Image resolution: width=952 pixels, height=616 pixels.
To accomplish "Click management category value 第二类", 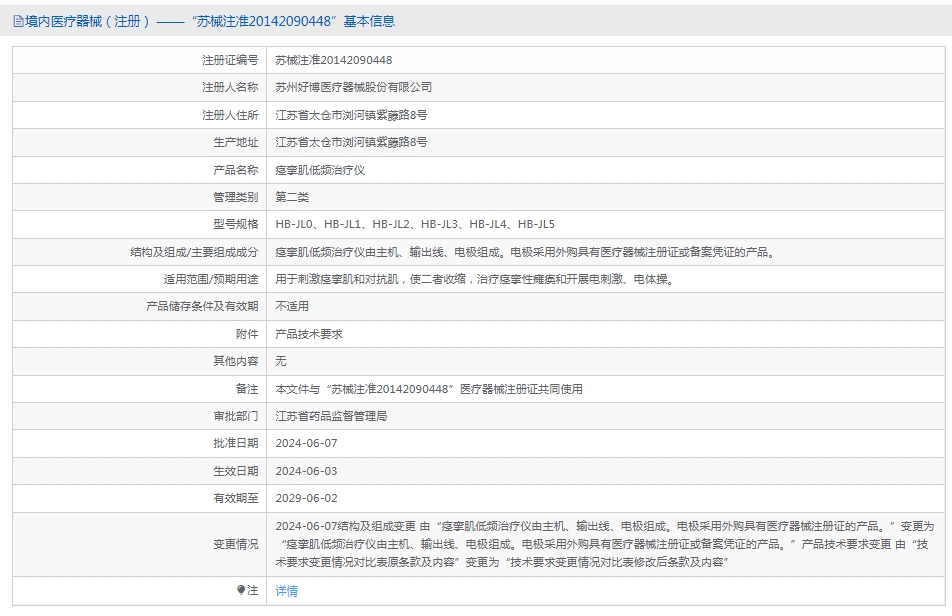I will click(x=292, y=197).
